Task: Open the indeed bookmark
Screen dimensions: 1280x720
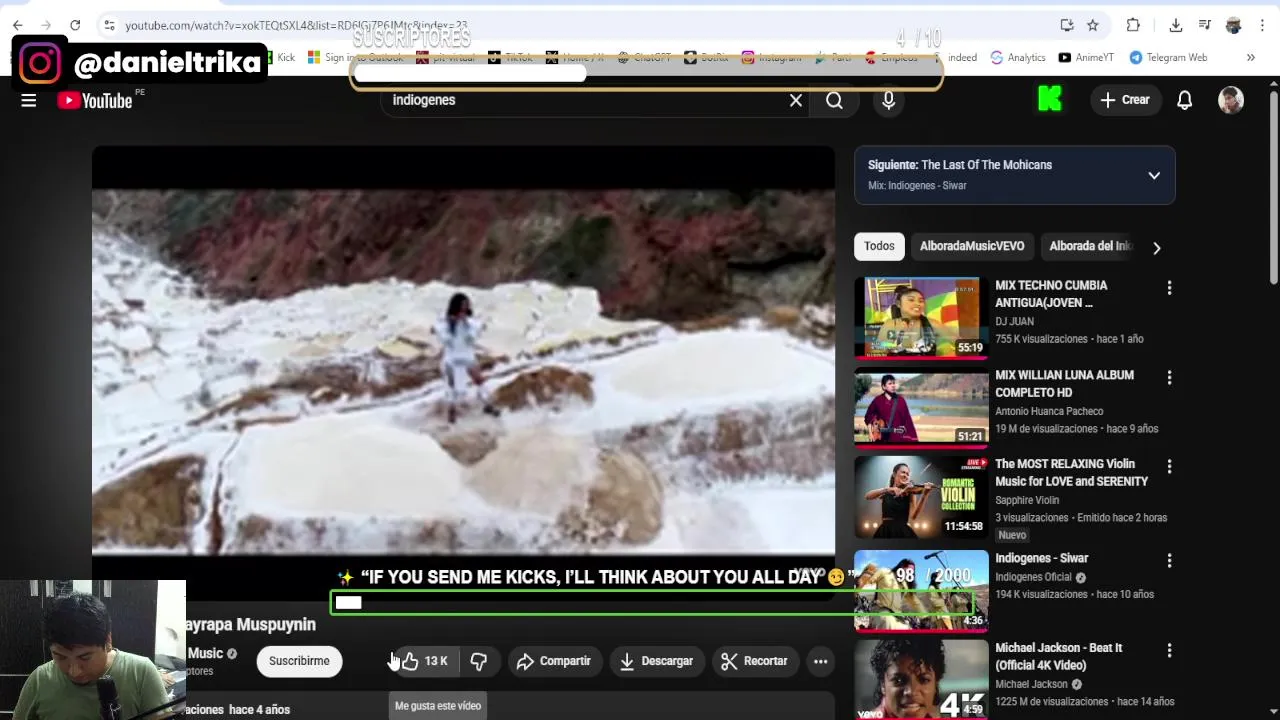Action: [x=962, y=58]
